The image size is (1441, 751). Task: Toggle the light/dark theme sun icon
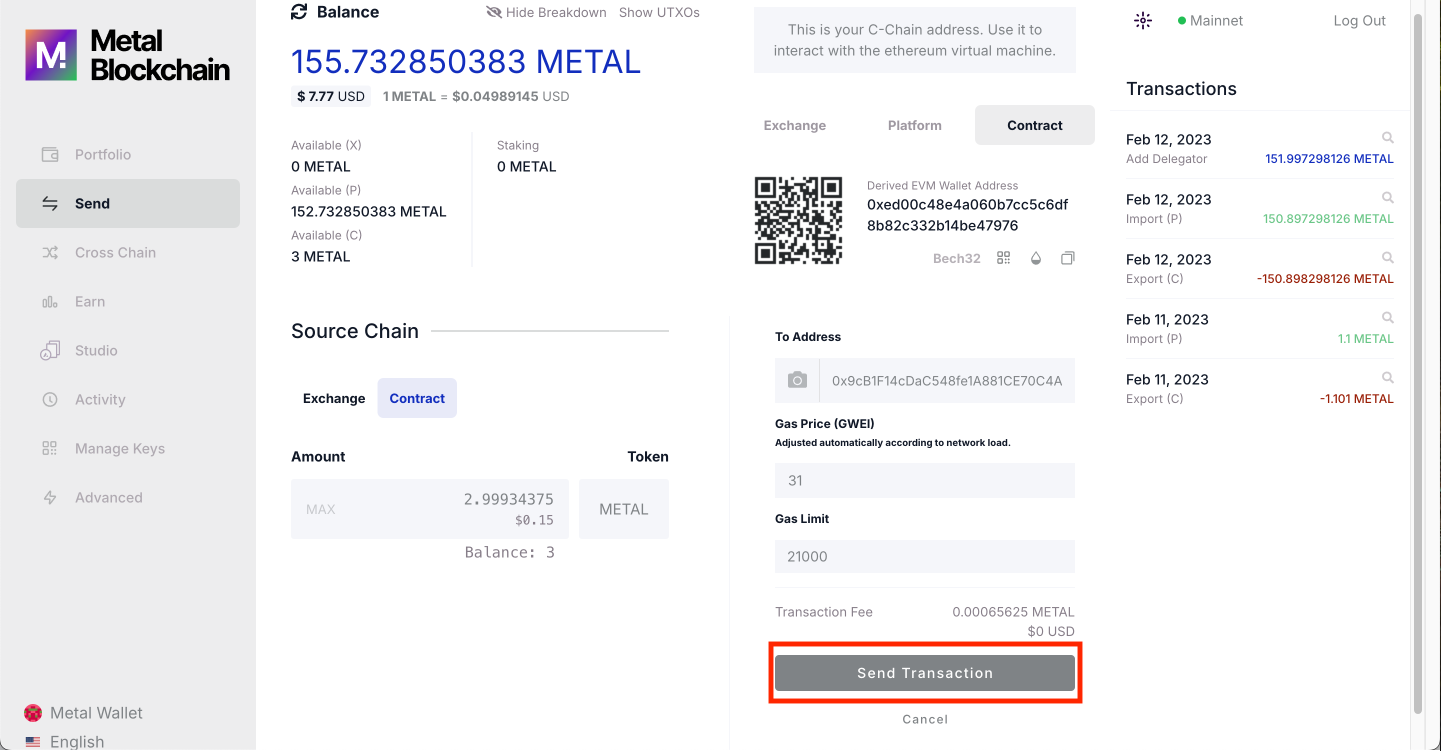(1143, 20)
